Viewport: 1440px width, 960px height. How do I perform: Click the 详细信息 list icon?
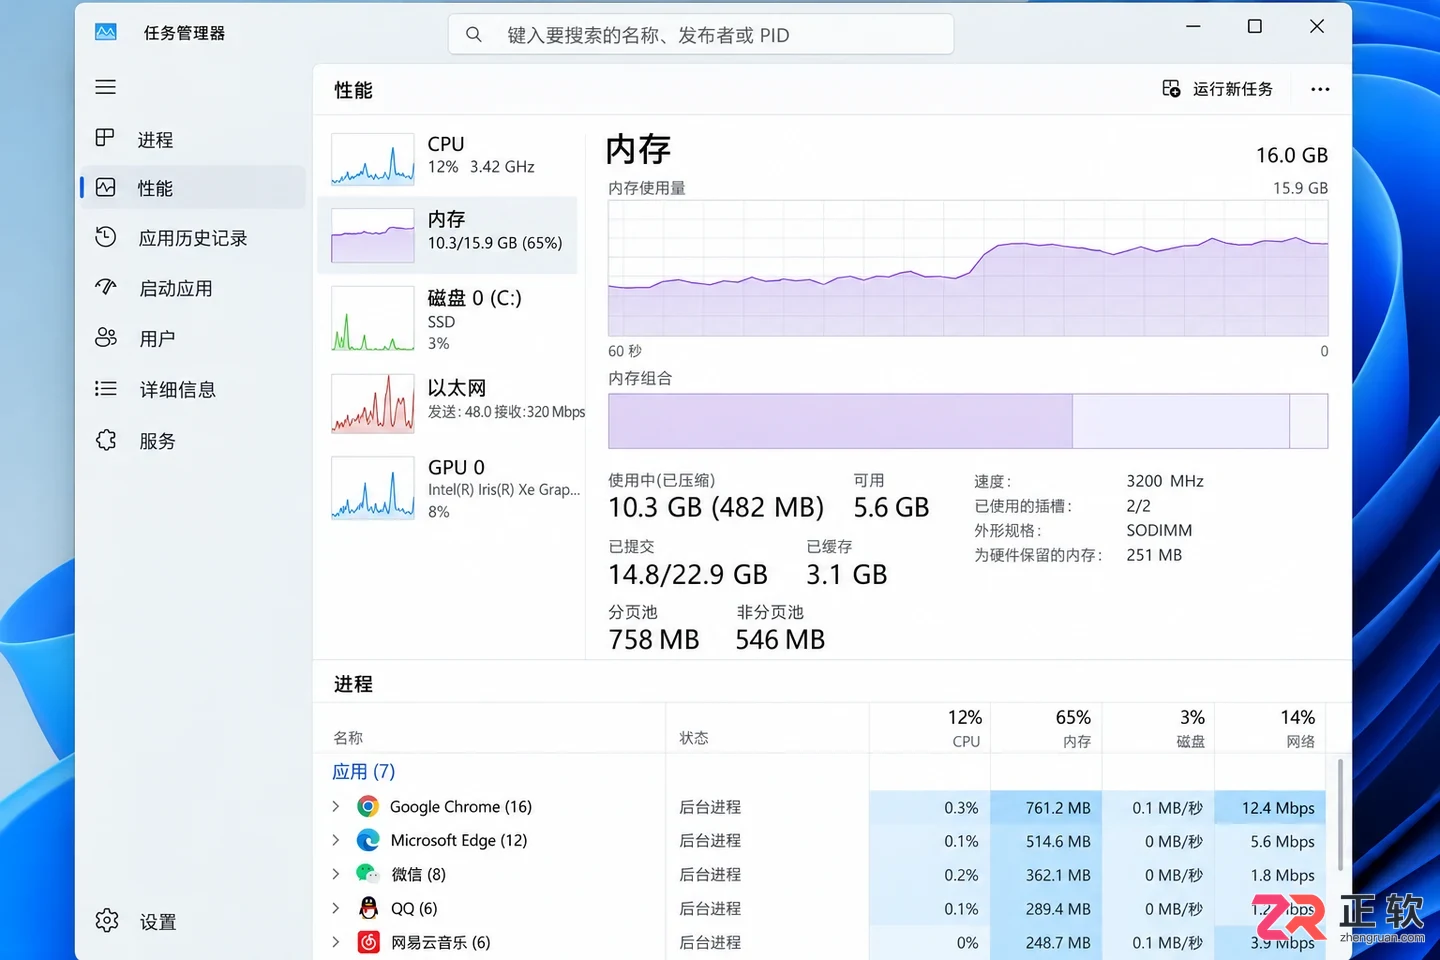point(106,388)
